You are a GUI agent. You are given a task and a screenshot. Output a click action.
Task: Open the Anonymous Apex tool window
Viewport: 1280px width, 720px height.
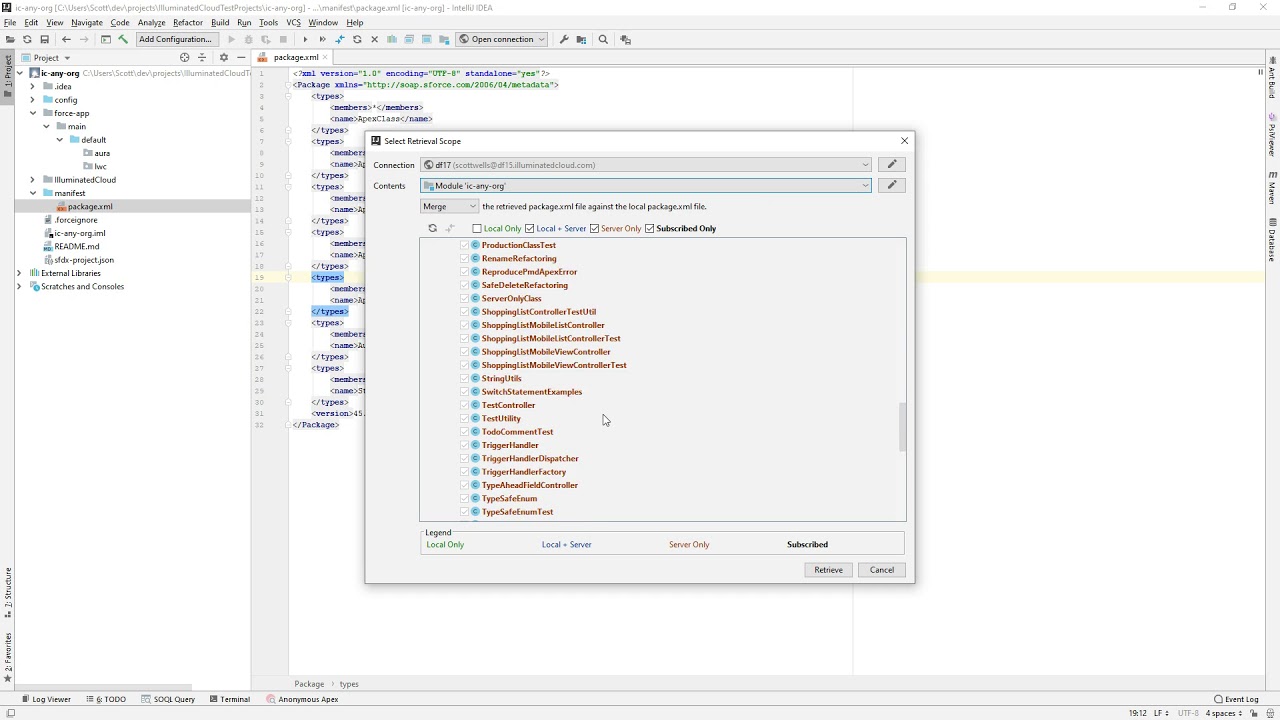tap(302, 699)
